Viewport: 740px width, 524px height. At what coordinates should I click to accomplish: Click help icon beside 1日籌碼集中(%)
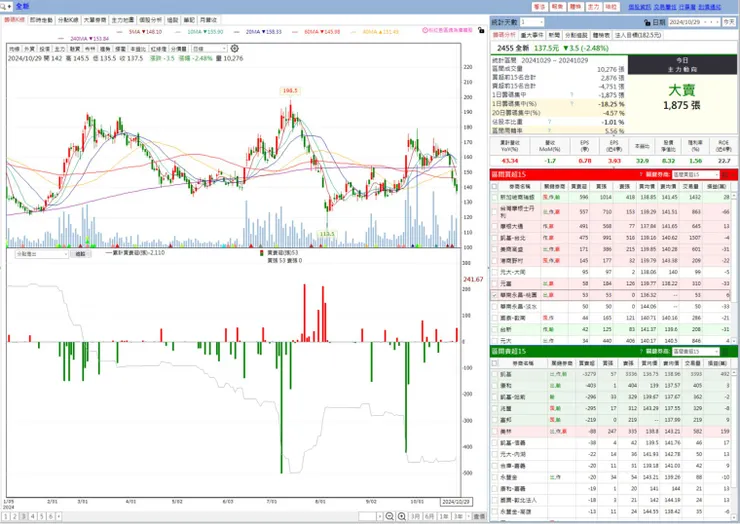(x=572, y=103)
